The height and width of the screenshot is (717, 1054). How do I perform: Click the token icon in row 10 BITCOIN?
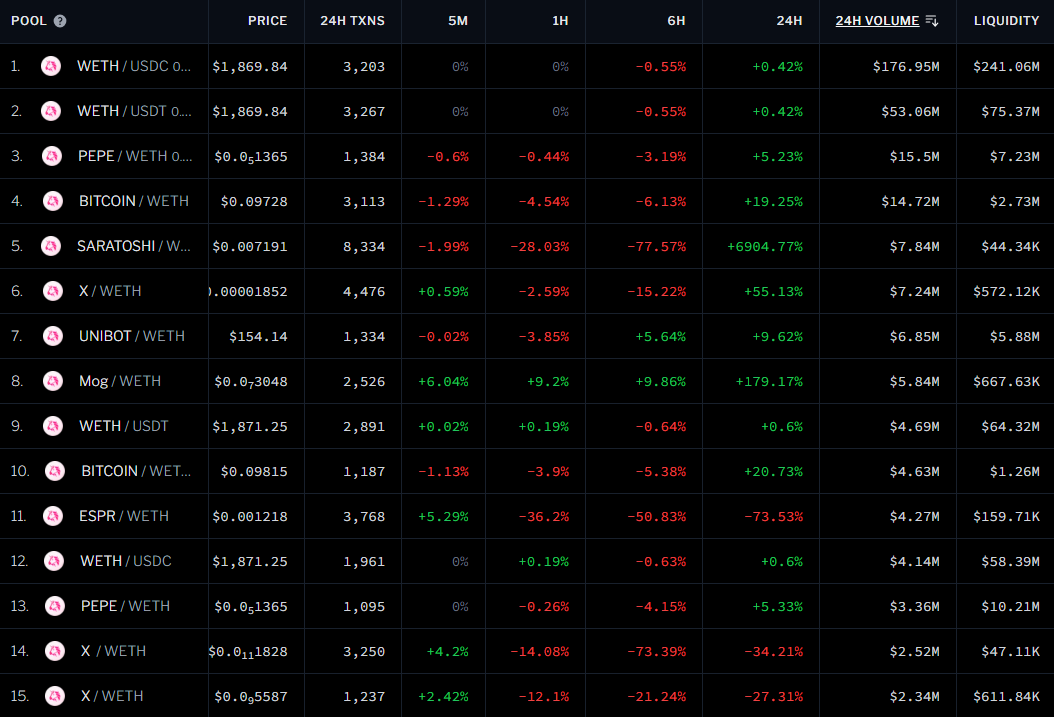click(55, 471)
